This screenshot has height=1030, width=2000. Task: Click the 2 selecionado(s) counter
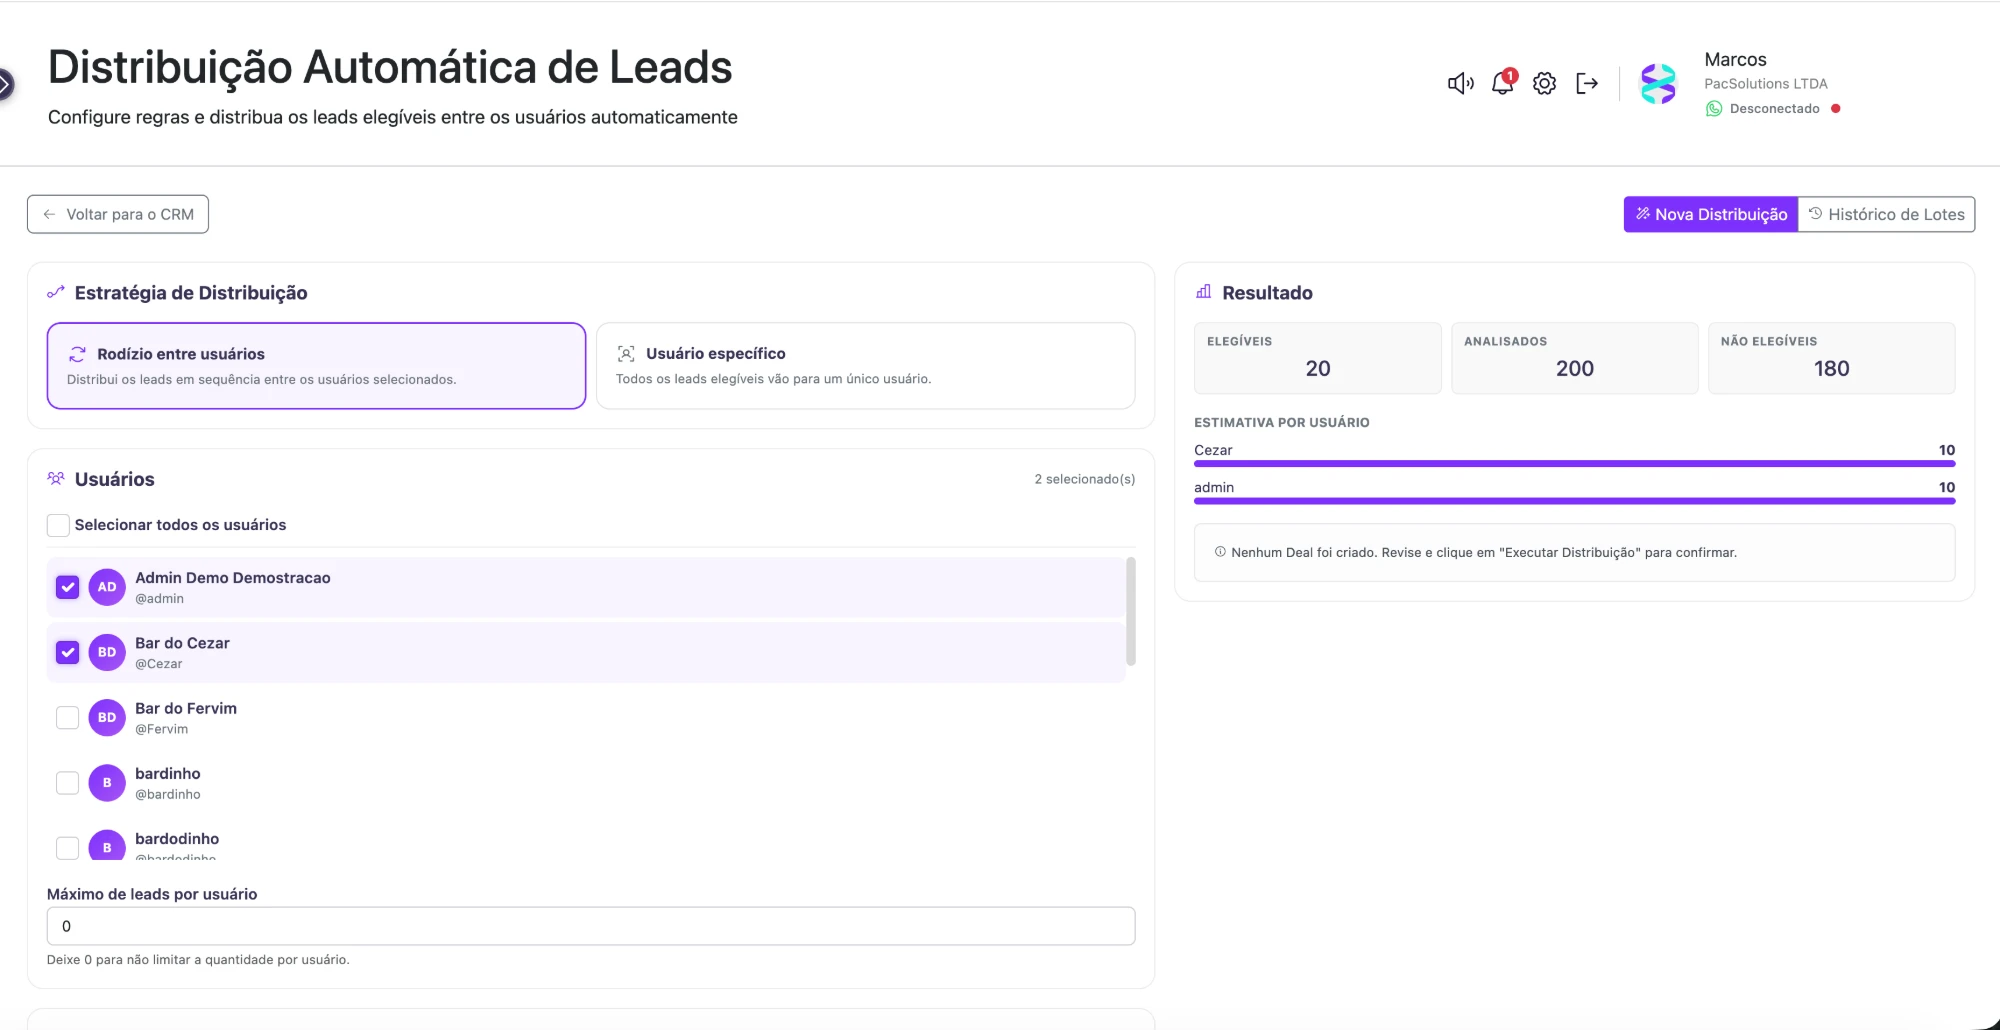[1085, 479]
